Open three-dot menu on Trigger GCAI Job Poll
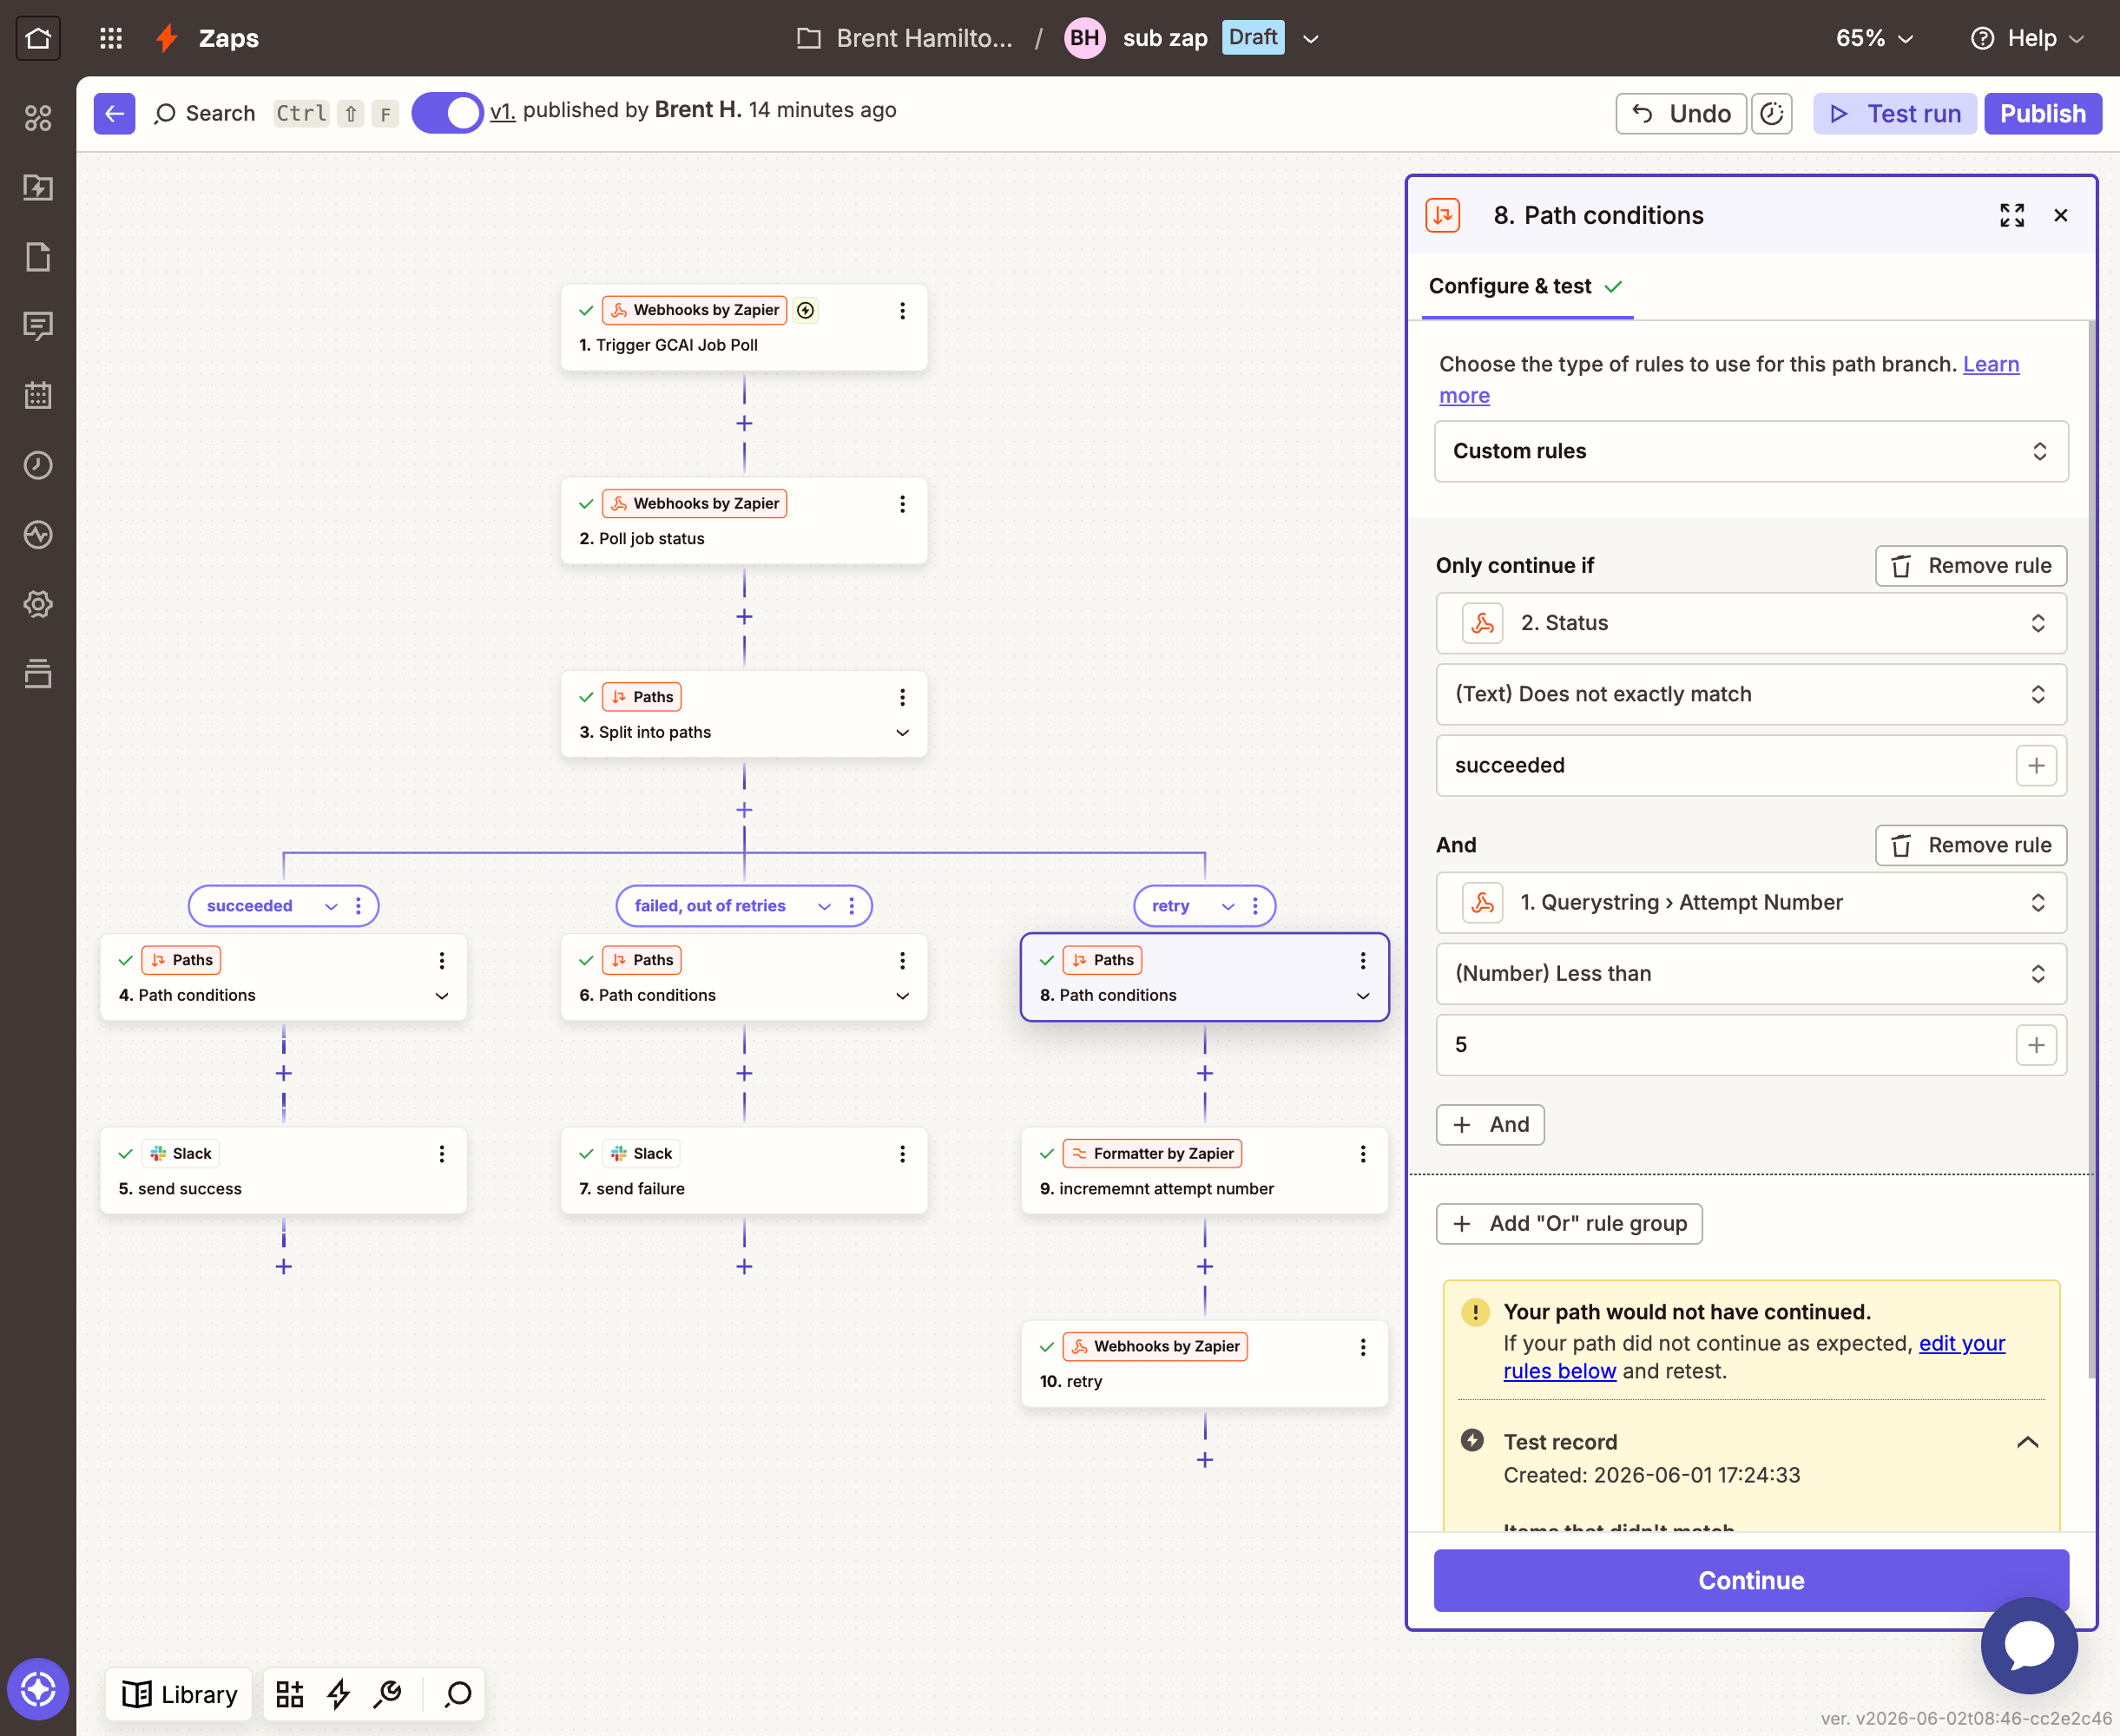Screen dimensions: 2120x1736 tap(902, 310)
